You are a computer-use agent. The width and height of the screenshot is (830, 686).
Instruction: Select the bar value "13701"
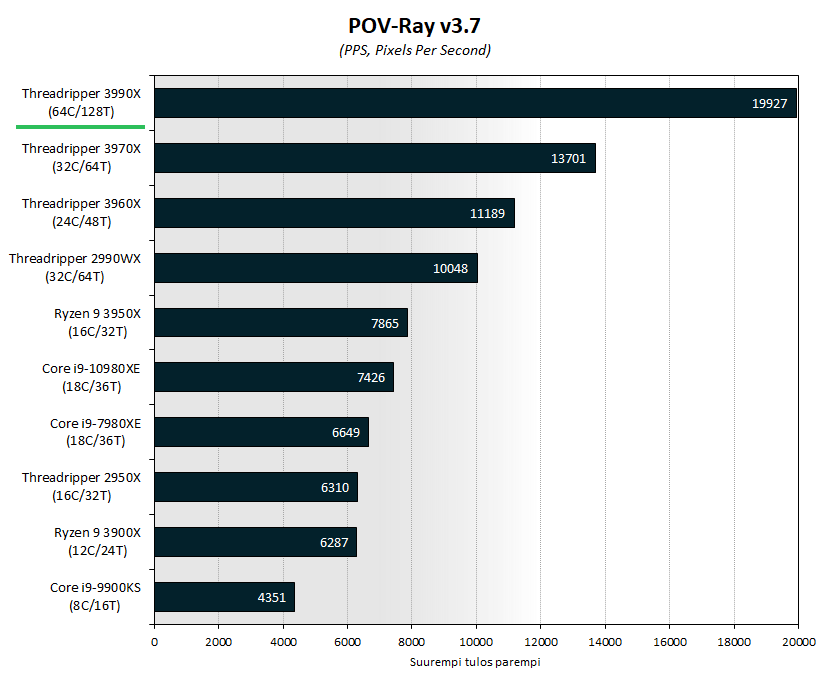pyautogui.click(x=569, y=159)
